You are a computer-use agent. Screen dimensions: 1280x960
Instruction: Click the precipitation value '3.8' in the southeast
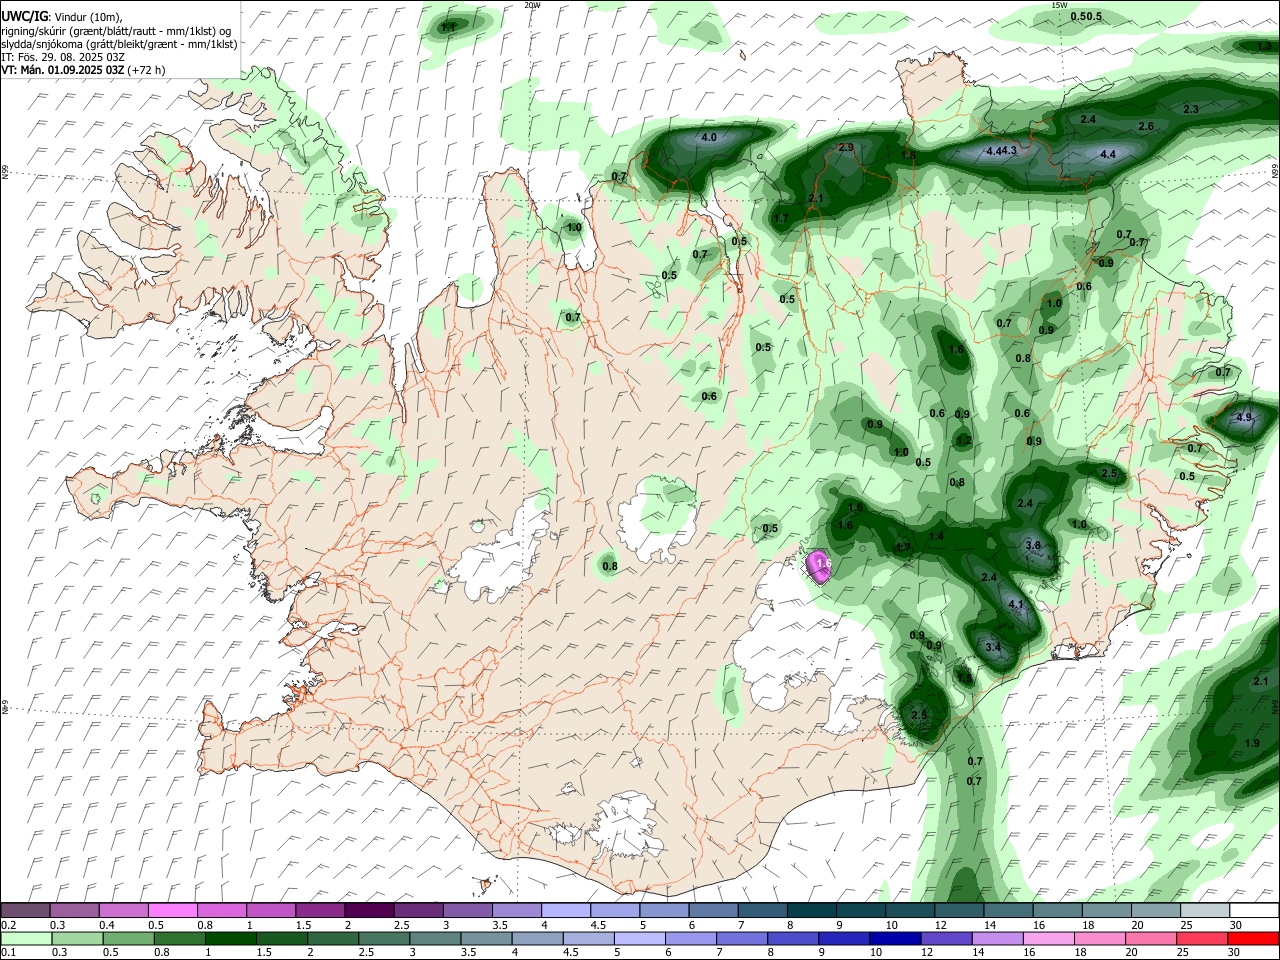(1034, 545)
